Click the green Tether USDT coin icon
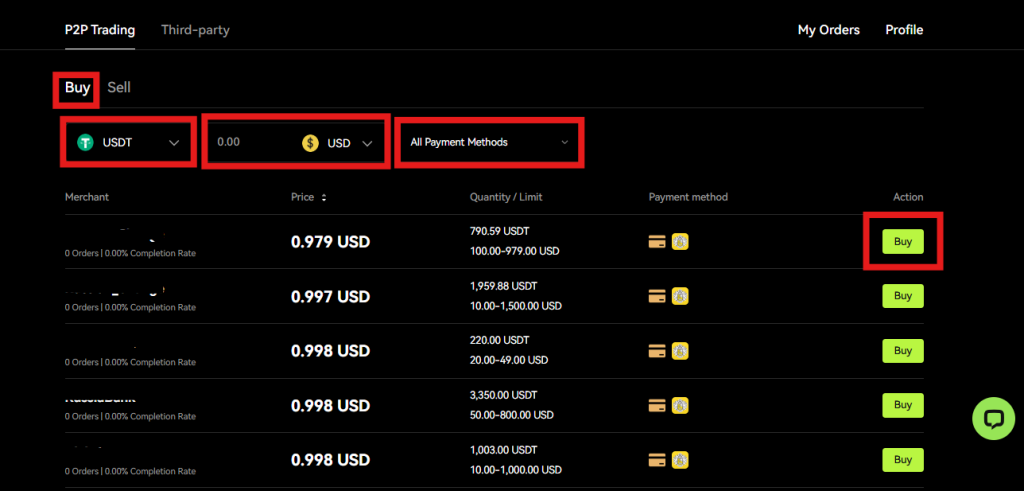 click(86, 142)
